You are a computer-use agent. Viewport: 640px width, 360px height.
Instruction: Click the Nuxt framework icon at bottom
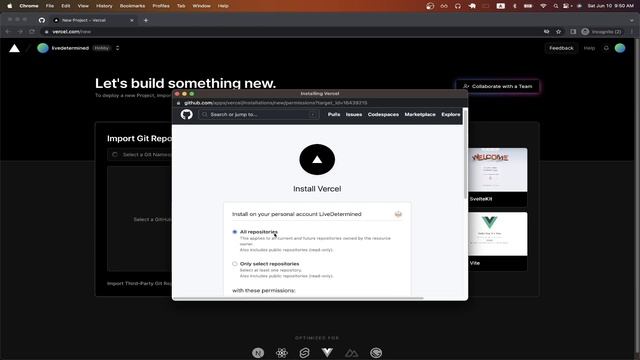(351, 353)
